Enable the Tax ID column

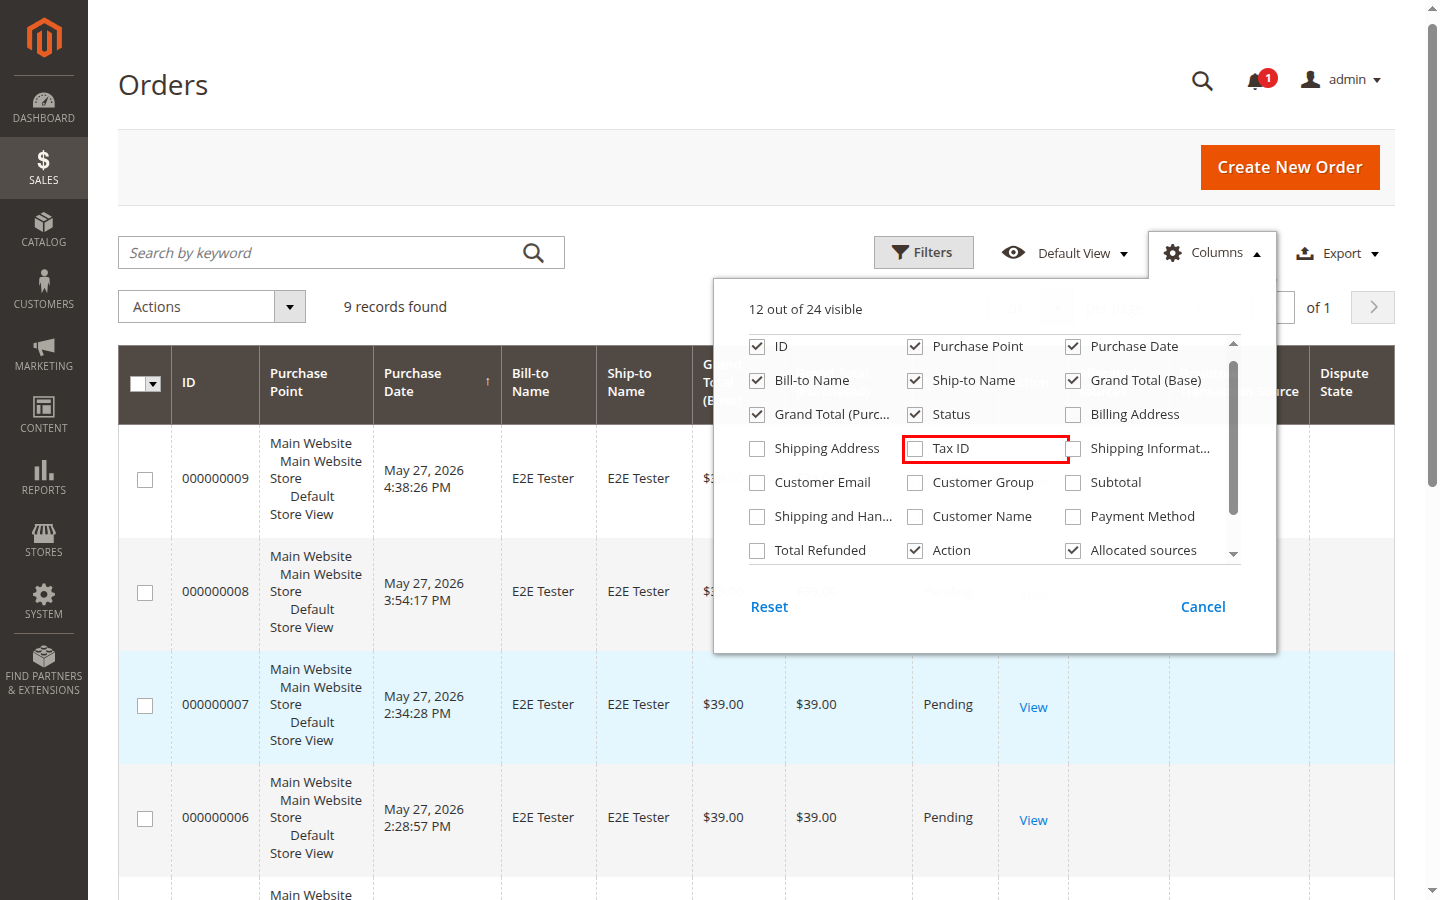click(915, 449)
